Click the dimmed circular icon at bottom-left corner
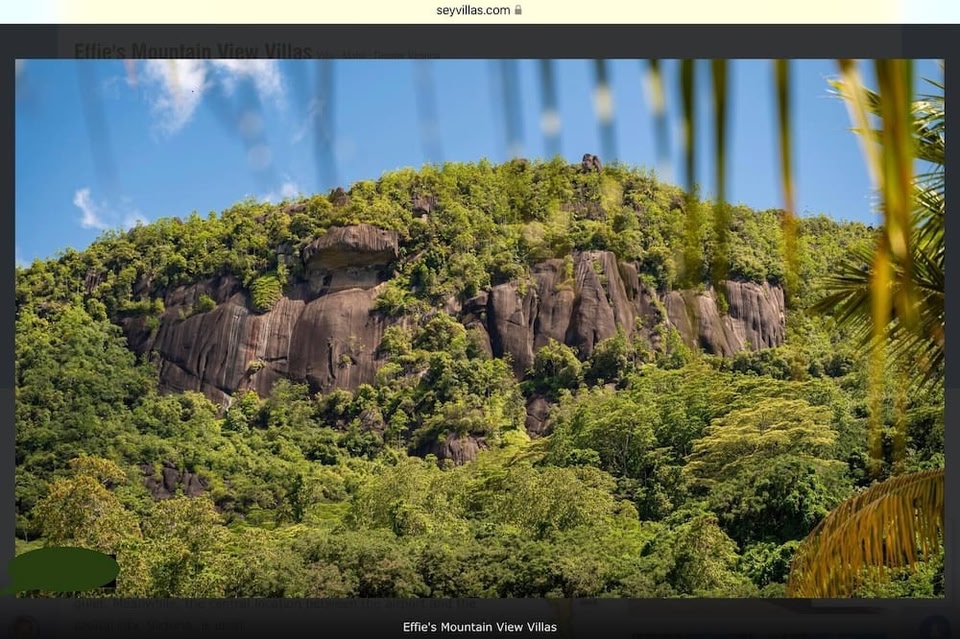Image resolution: width=960 pixels, height=639 pixels. pyautogui.click(x=24, y=627)
